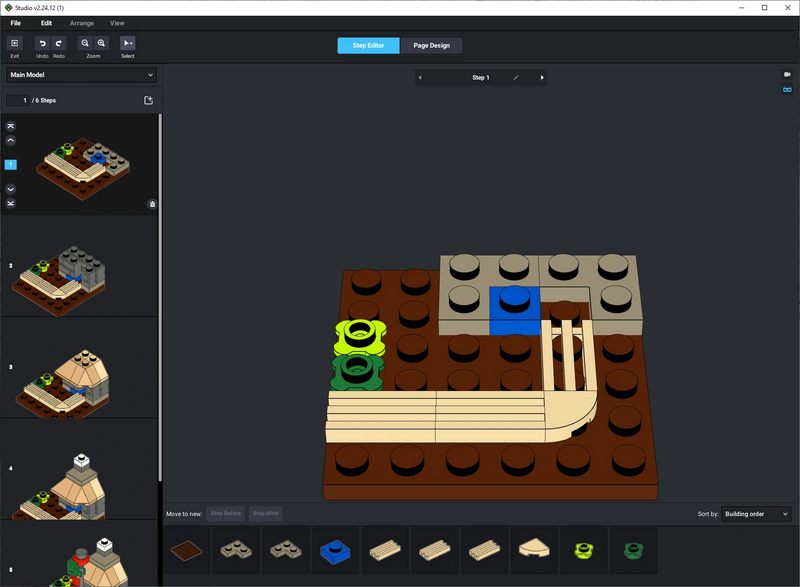Image resolution: width=800 pixels, height=587 pixels.
Task: Click the Exit instruction maker icon
Action: (x=14, y=44)
